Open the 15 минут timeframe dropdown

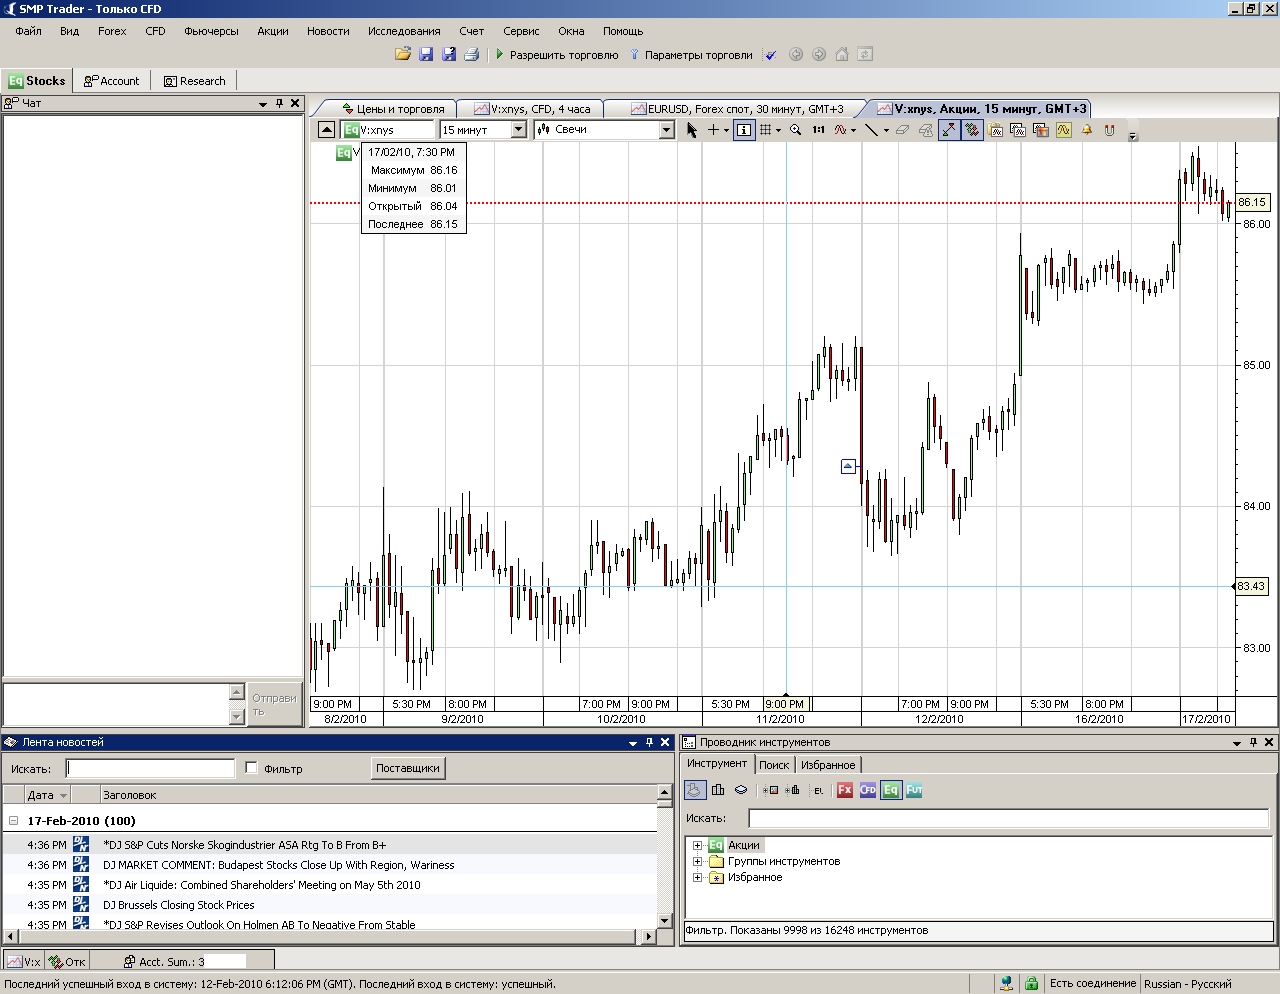pyautogui.click(x=518, y=130)
